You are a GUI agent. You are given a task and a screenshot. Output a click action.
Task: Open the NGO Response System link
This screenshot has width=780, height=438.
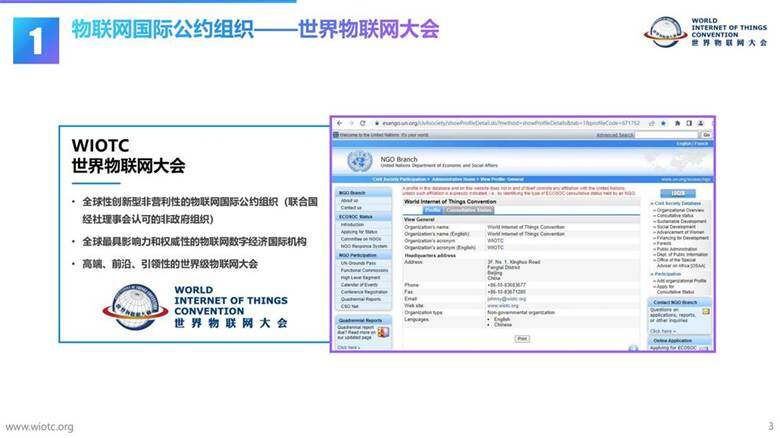364,246
